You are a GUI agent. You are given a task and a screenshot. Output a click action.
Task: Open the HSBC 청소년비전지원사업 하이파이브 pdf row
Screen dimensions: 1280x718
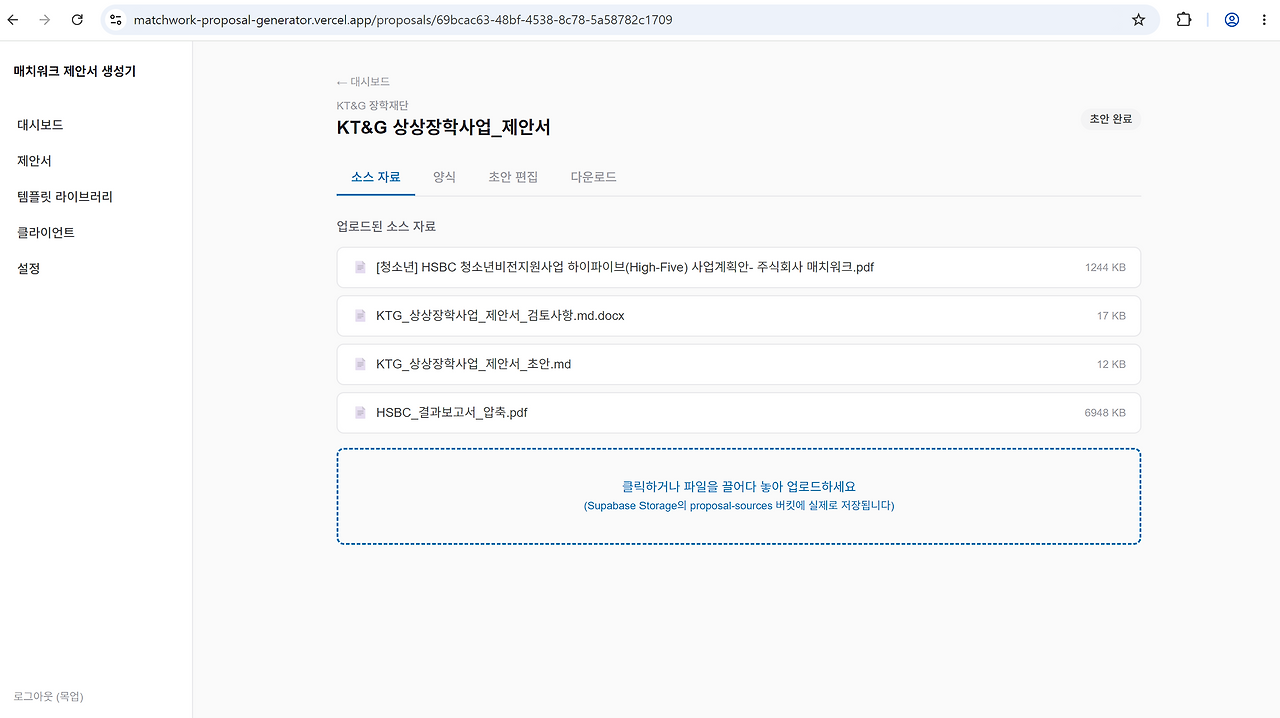739,267
